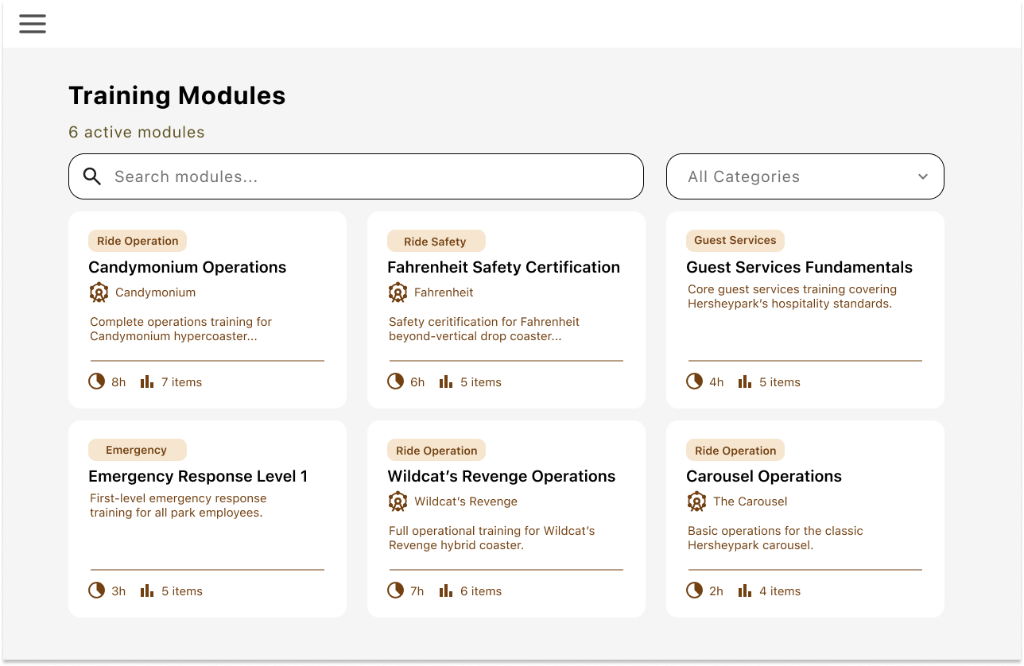Focus the Search modules input field
This screenshot has width=1024, height=666.
(x=356, y=176)
